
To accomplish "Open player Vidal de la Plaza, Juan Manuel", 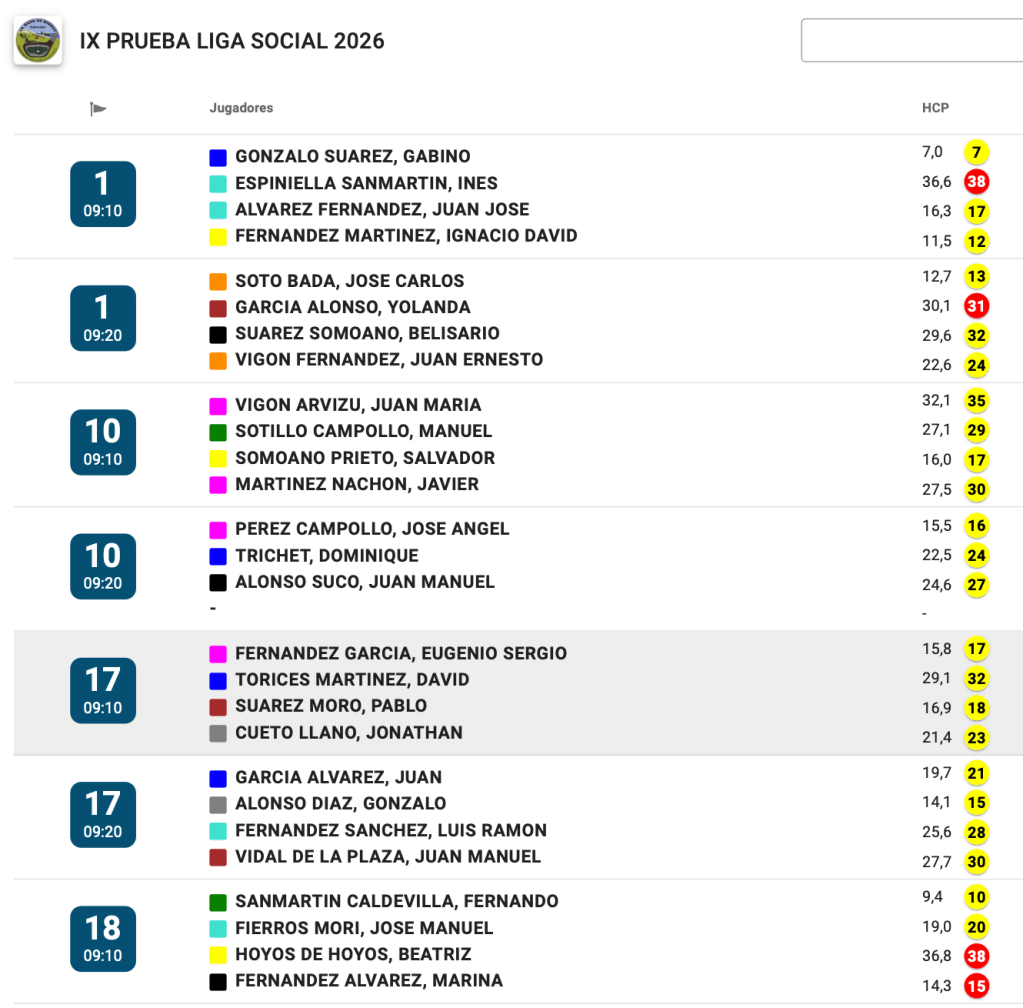I will click(387, 857).
